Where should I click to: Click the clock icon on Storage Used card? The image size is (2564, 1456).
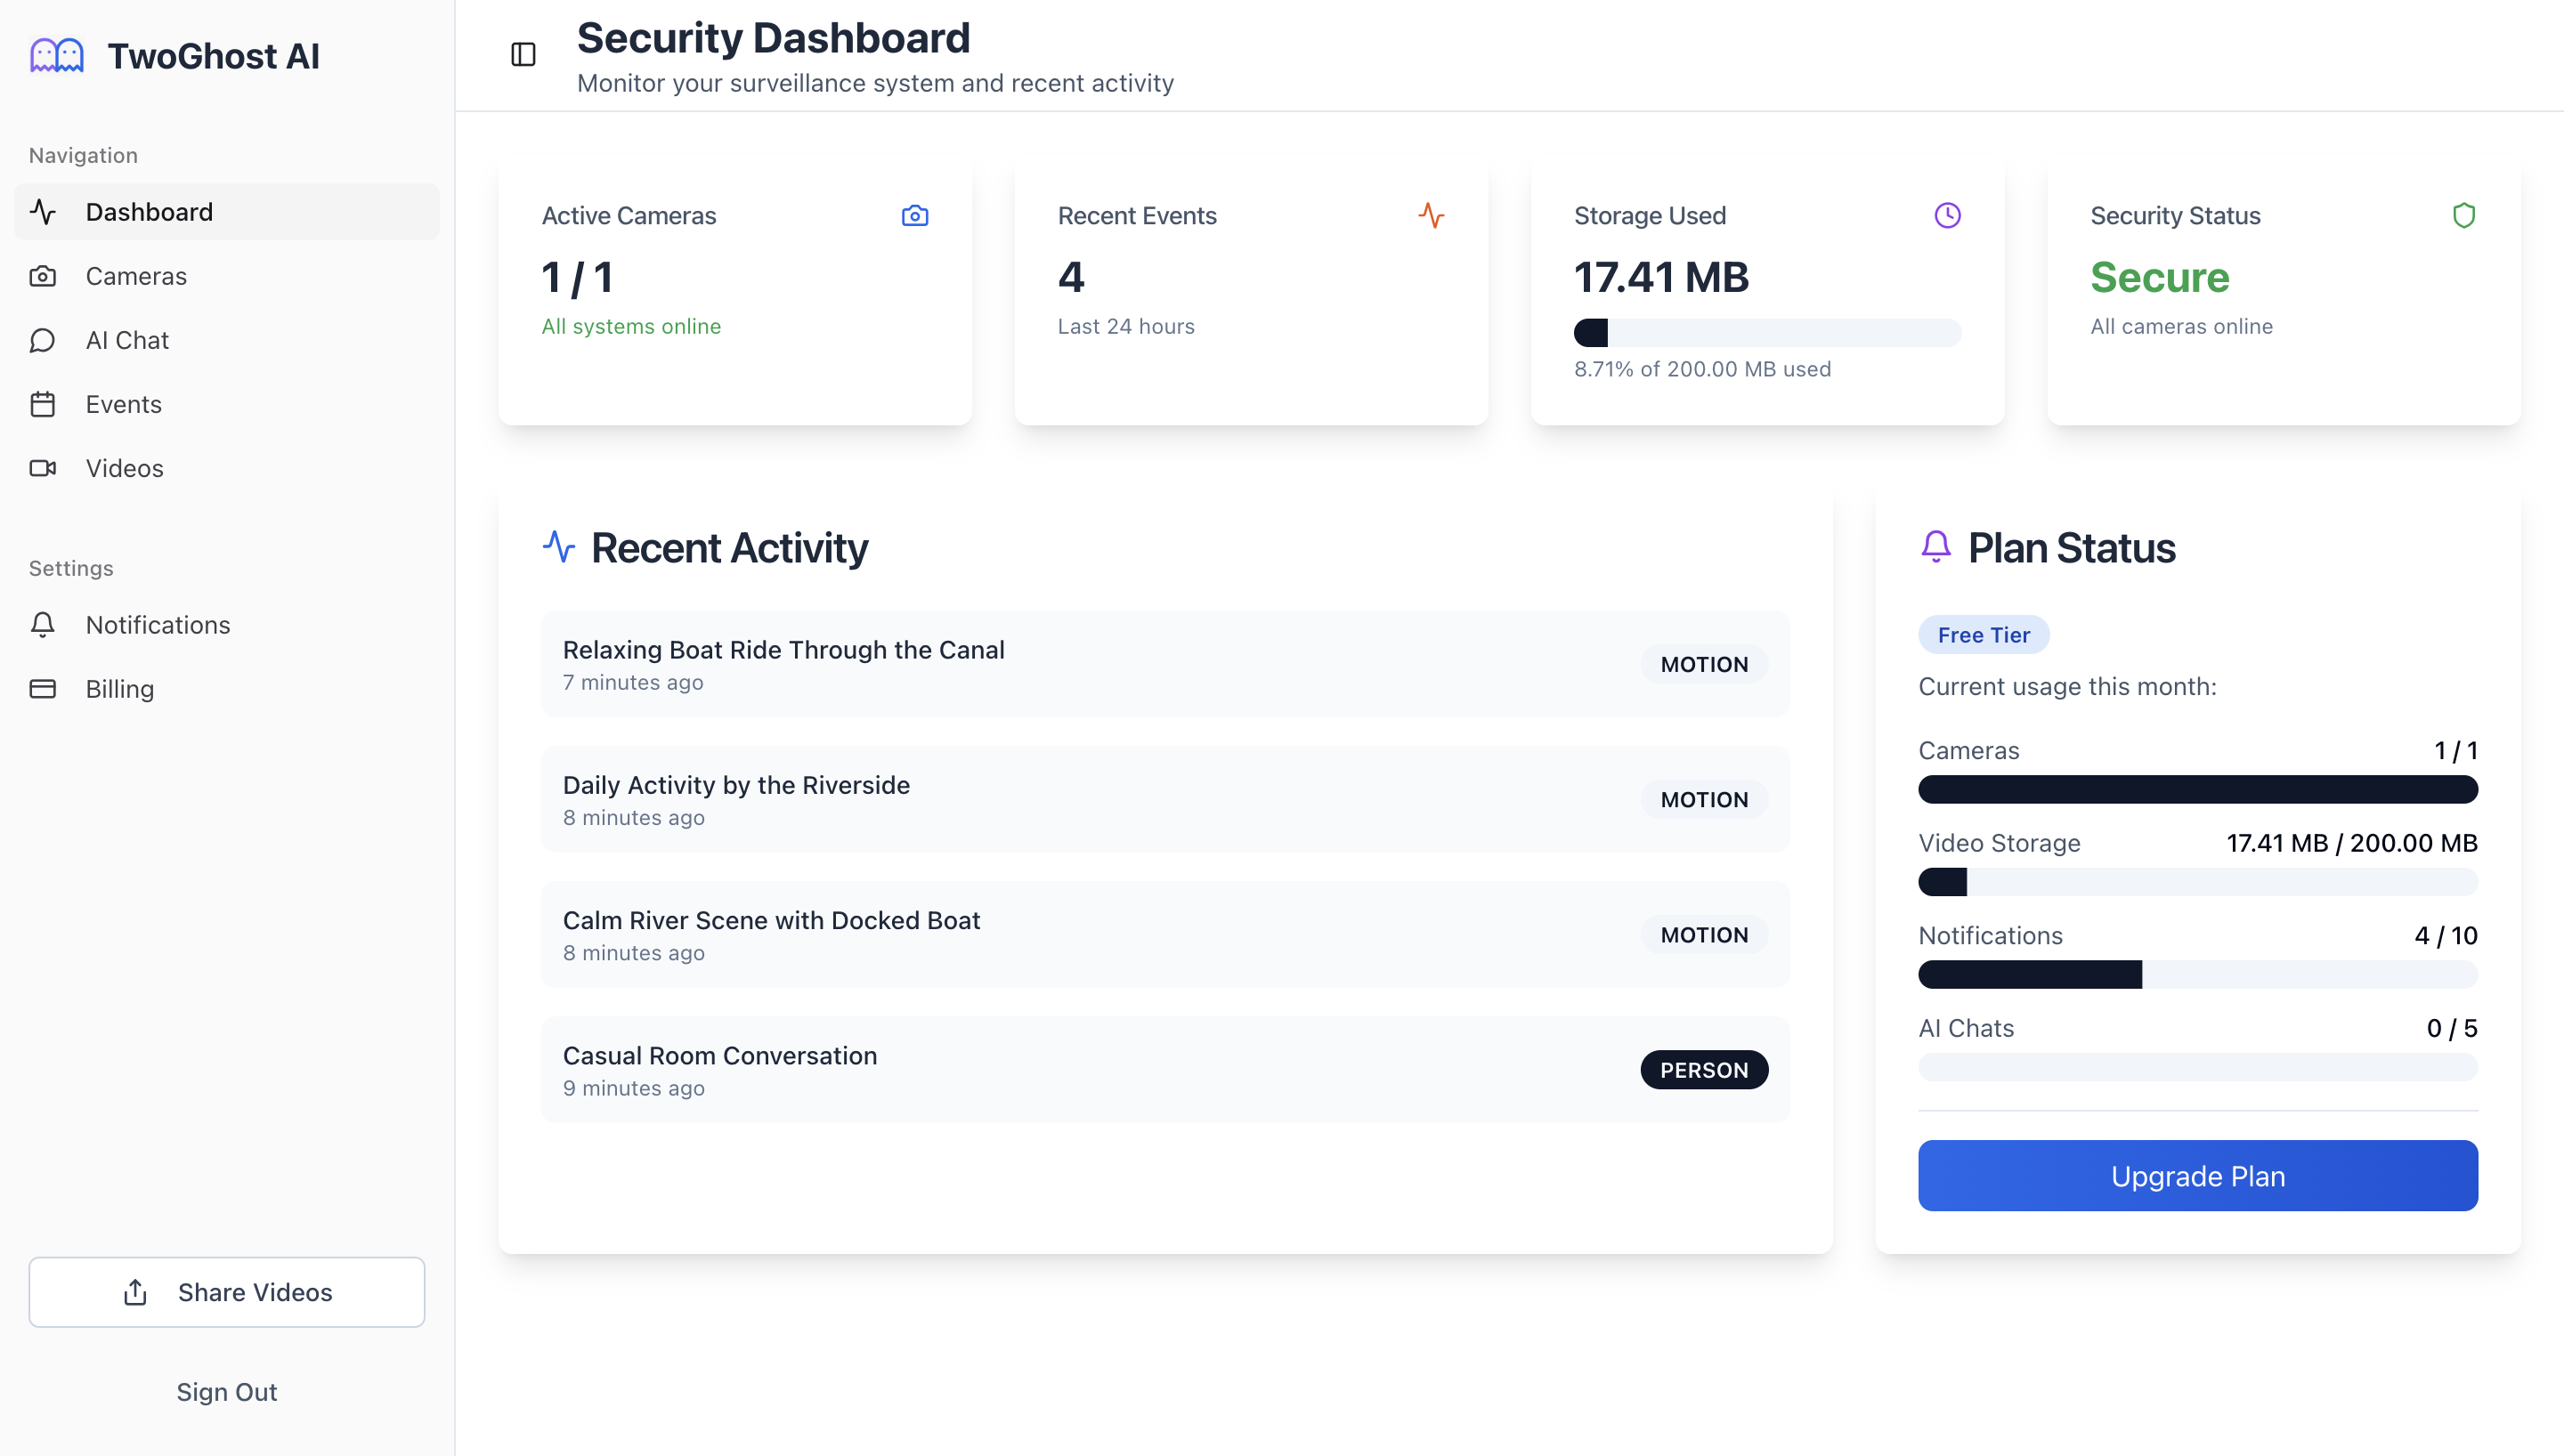1947,215
